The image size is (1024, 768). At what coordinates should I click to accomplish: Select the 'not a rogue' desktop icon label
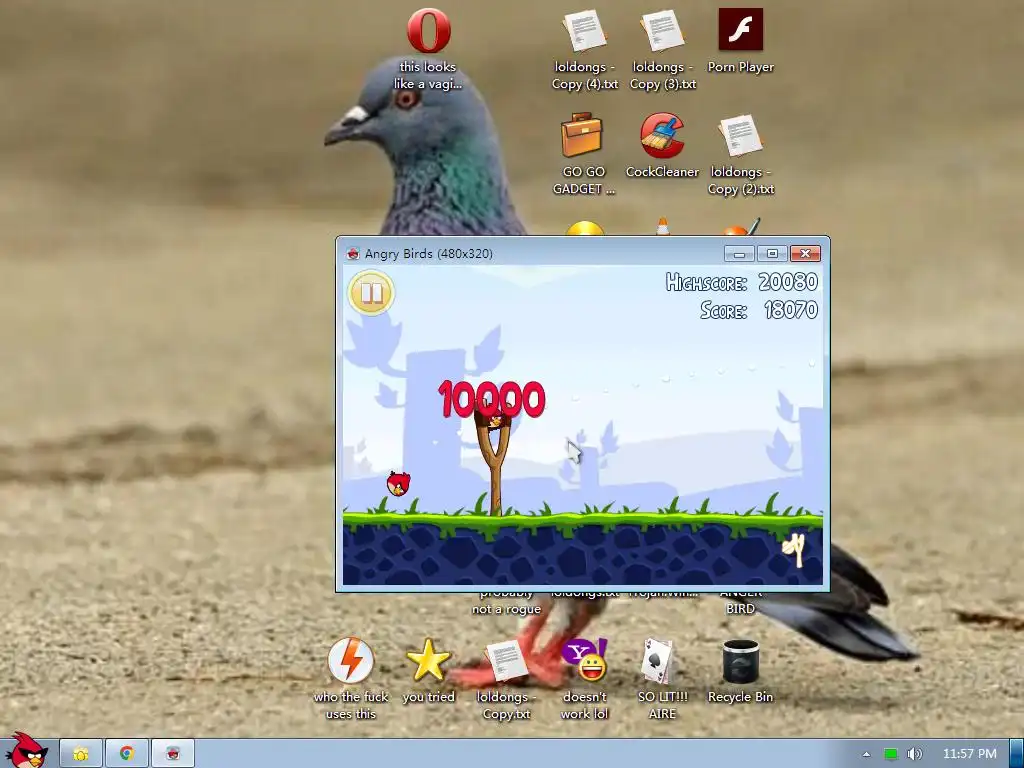506,604
